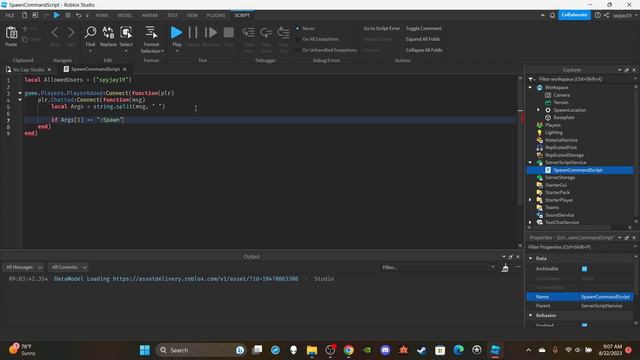Viewport: 640px width, 360px height.
Task: Collapse the Behavior properties section
Action: coord(531,316)
